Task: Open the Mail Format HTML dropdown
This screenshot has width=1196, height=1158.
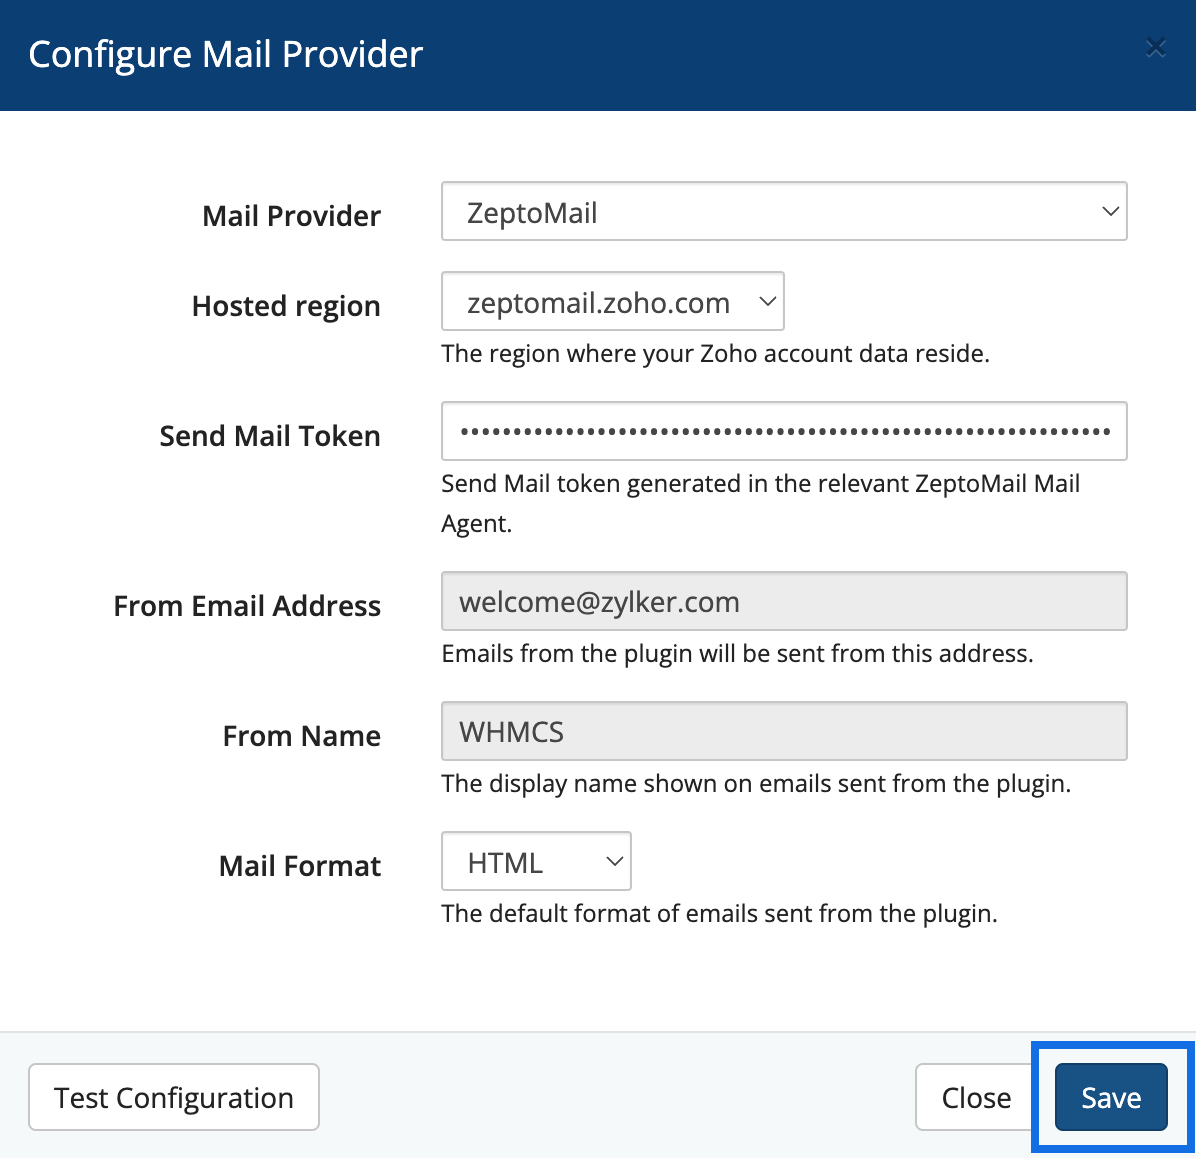Action: coord(536,862)
